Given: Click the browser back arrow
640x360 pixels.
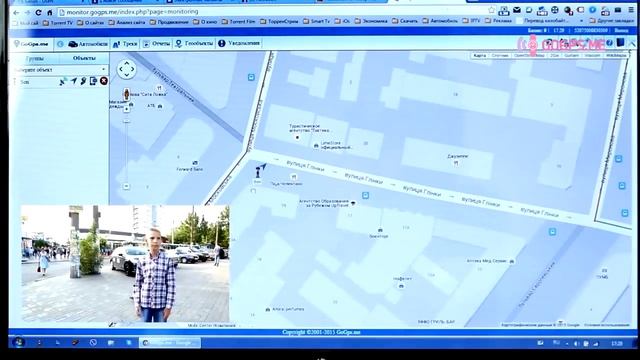Looking at the screenshot, I should 16,13.
